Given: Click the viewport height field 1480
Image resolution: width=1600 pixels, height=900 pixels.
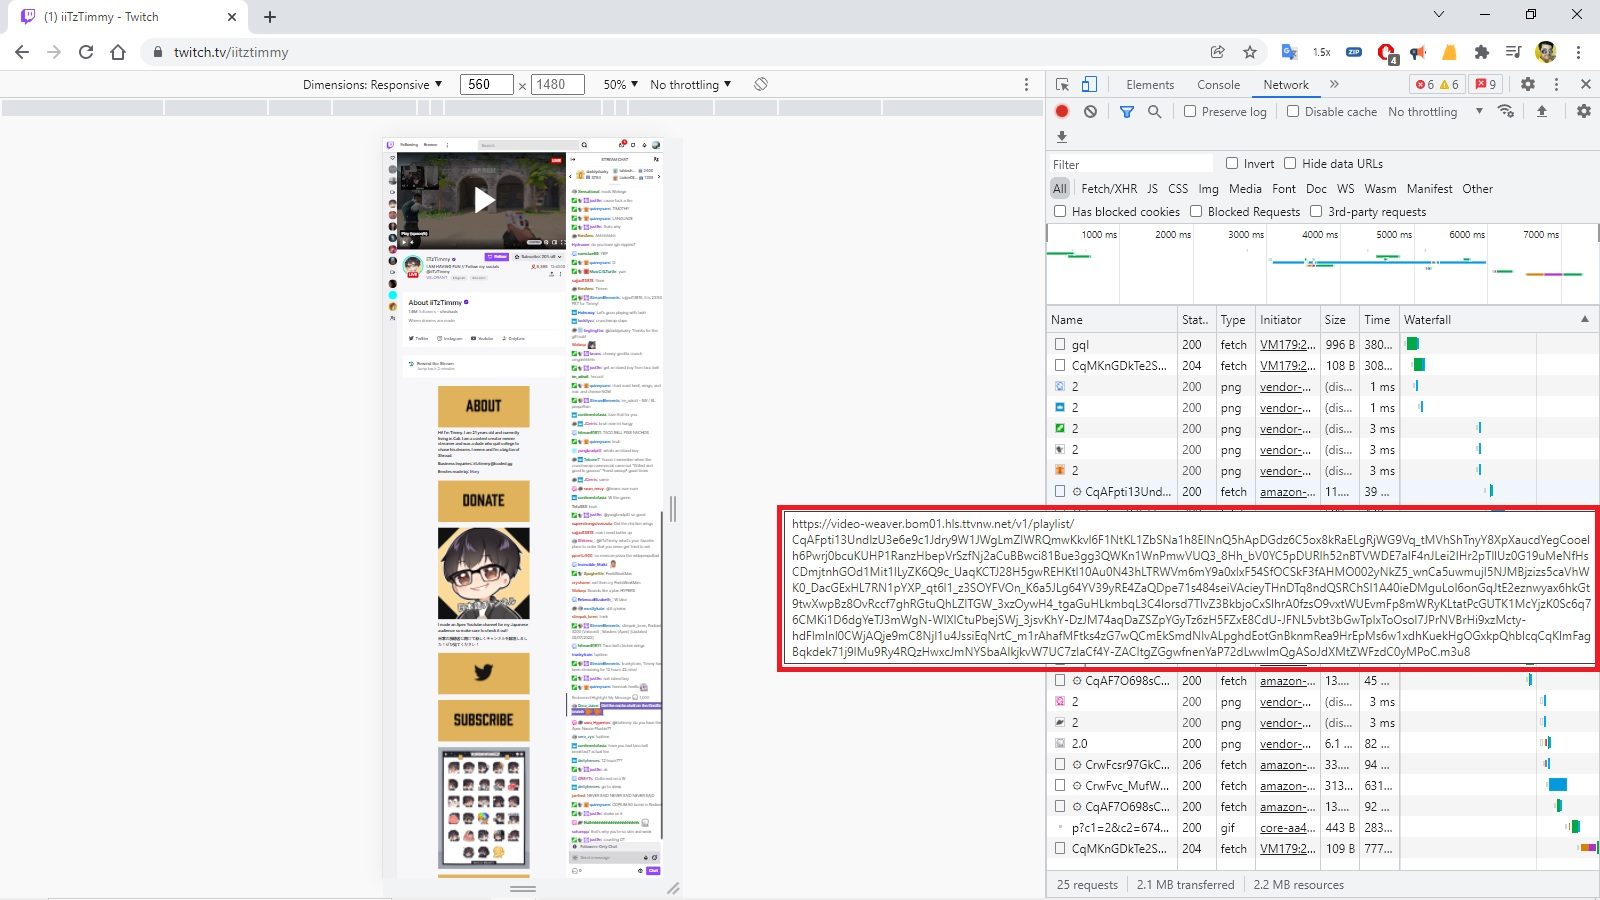Looking at the screenshot, I should (x=558, y=85).
